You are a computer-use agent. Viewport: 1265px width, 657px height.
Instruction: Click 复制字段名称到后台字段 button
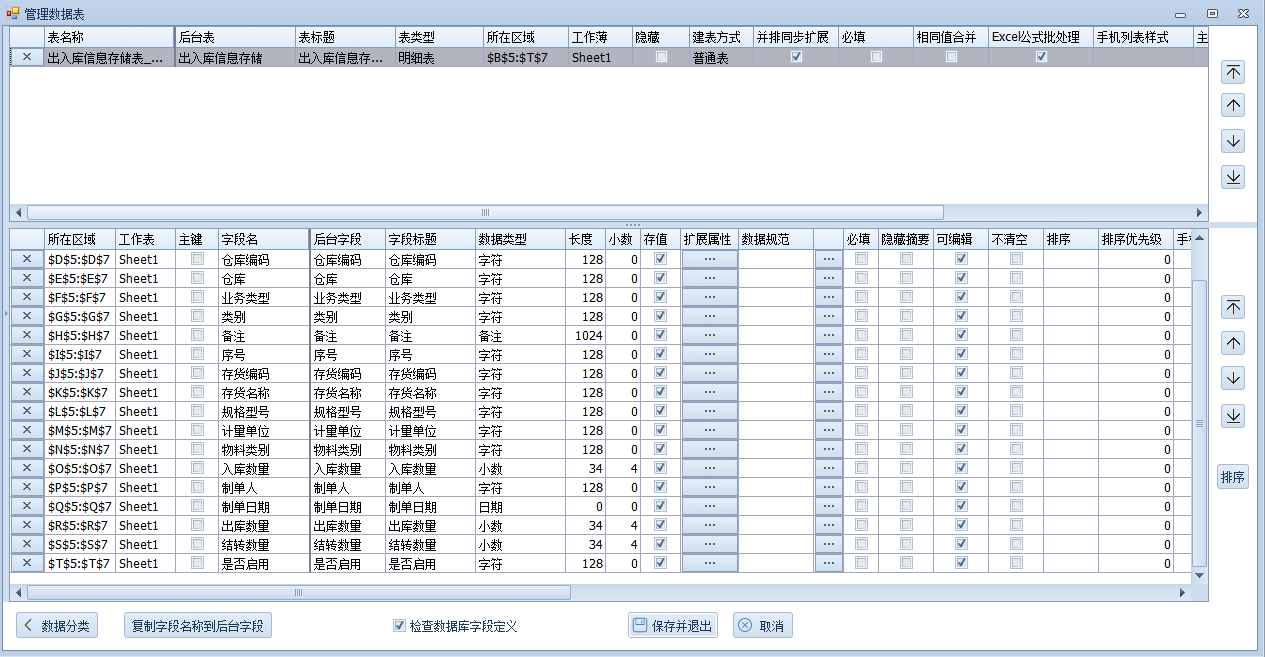tap(197, 626)
